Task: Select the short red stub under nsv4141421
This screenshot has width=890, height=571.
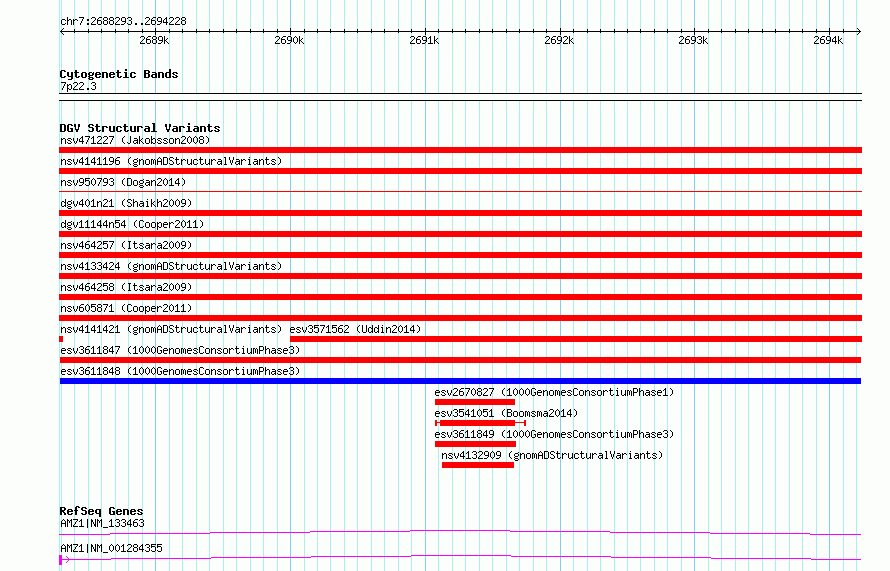Action: (x=61, y=339)
